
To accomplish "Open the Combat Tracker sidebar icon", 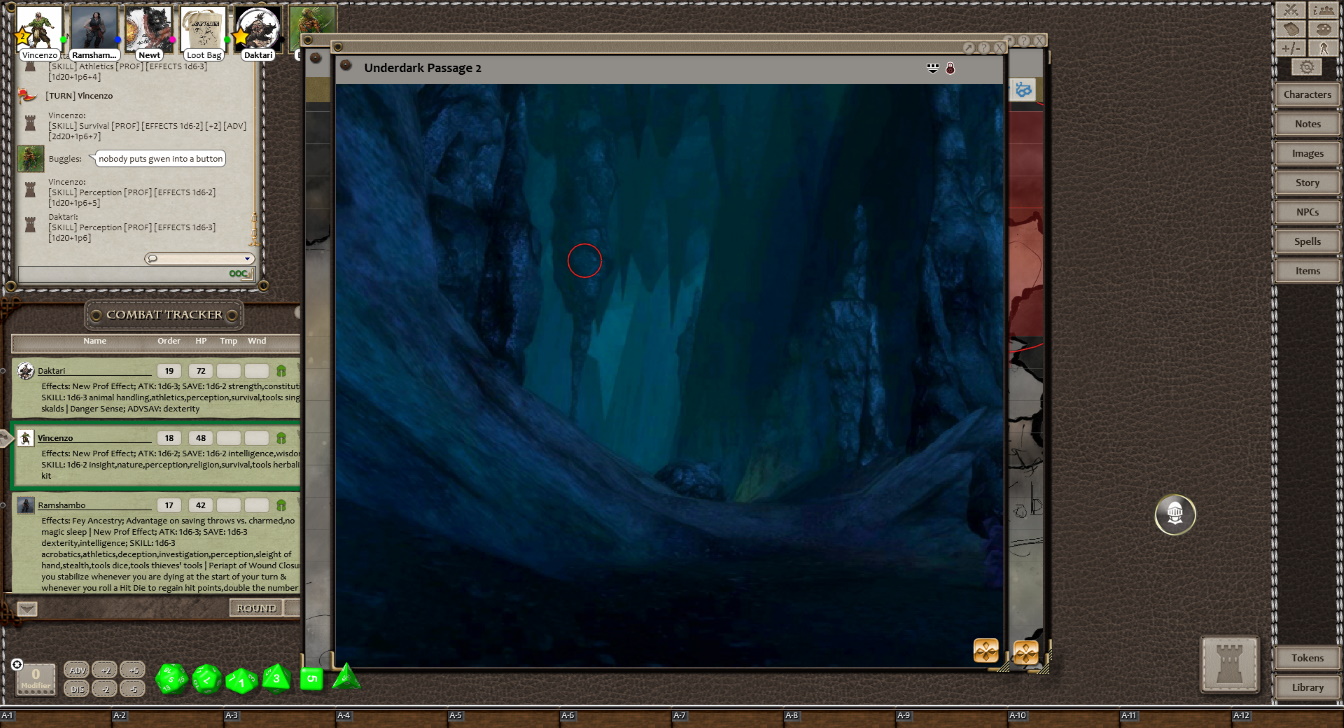I will [1291, 10].
